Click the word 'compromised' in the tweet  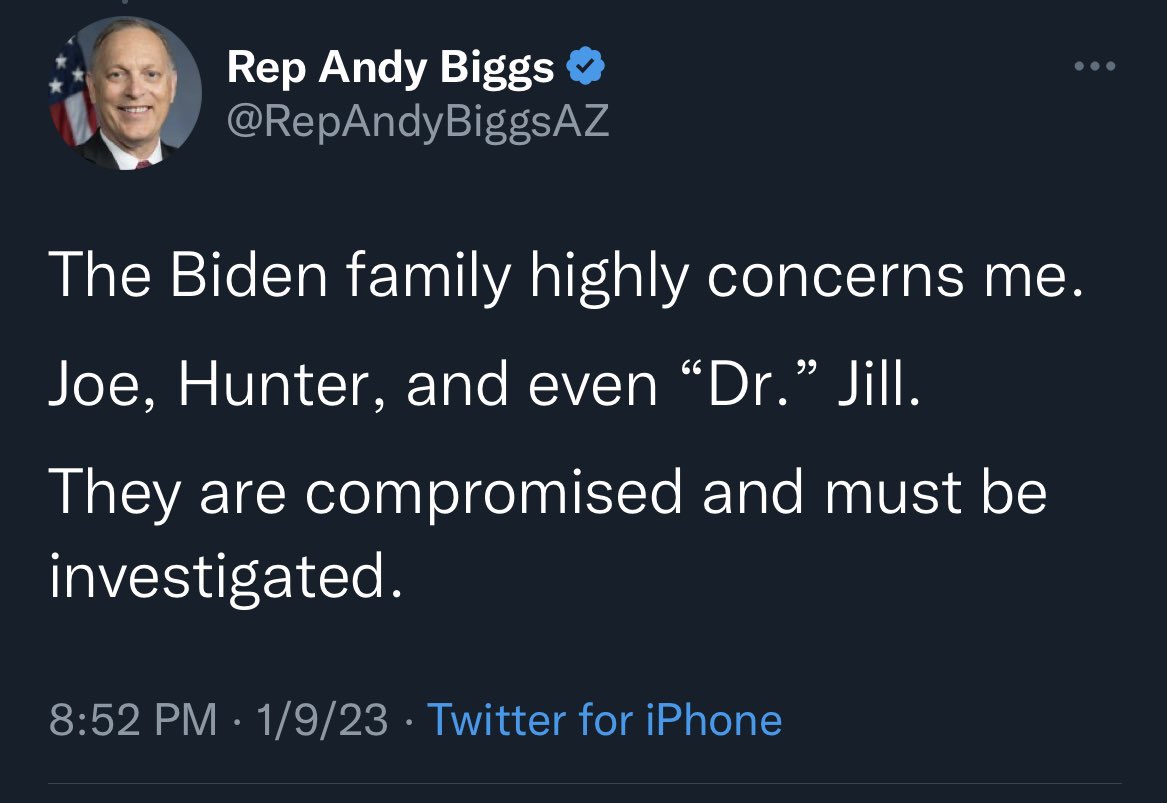pyautogui.click(x=493, y=494)
